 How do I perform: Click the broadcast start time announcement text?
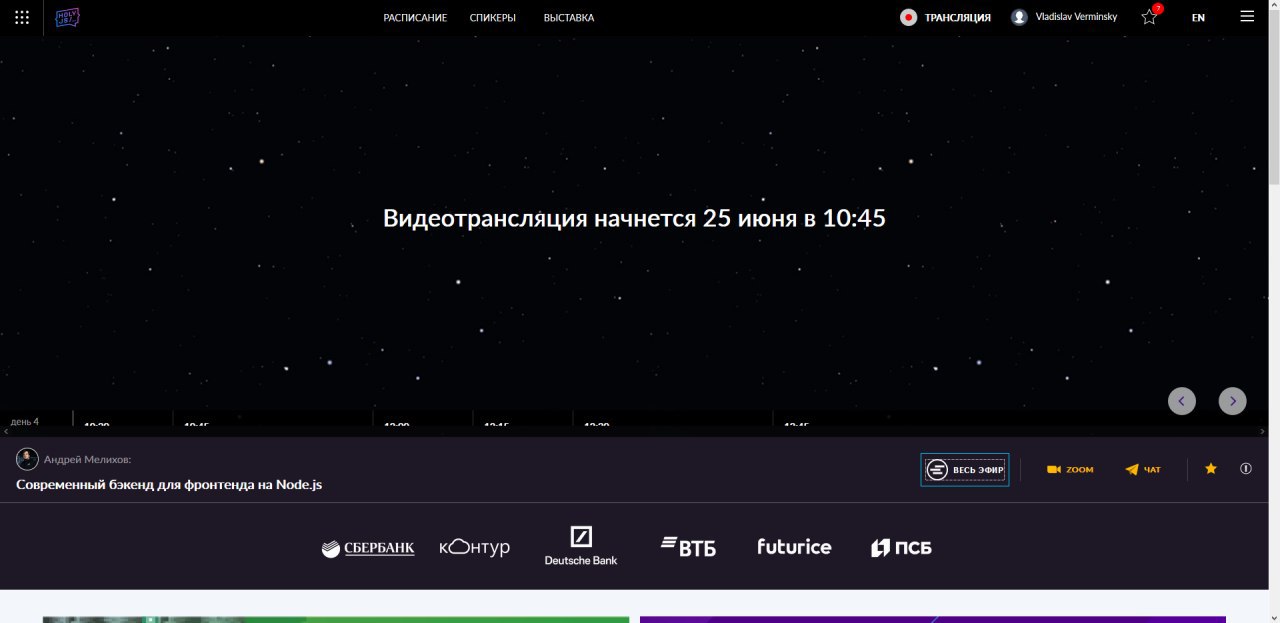pyautogui.click(x=634, y=218)
